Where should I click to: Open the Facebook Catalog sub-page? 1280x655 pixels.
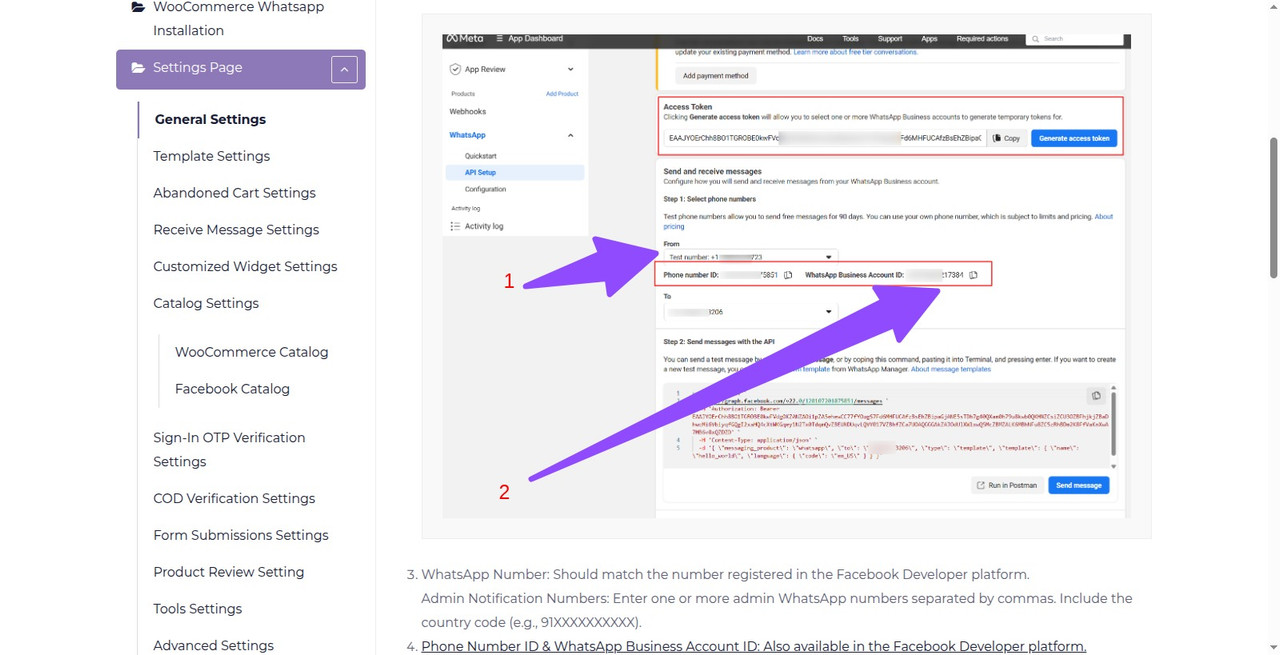pos(232,389)
